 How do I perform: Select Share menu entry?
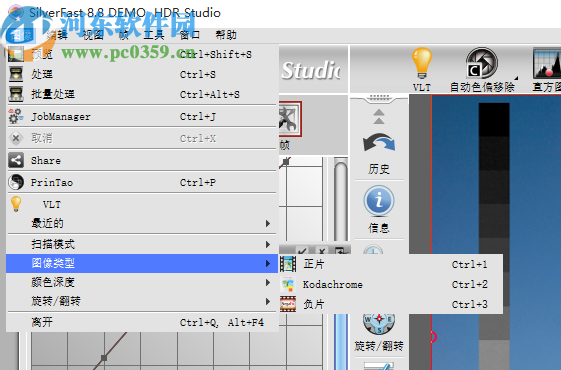pyautogui.click(x=142, y=160)
